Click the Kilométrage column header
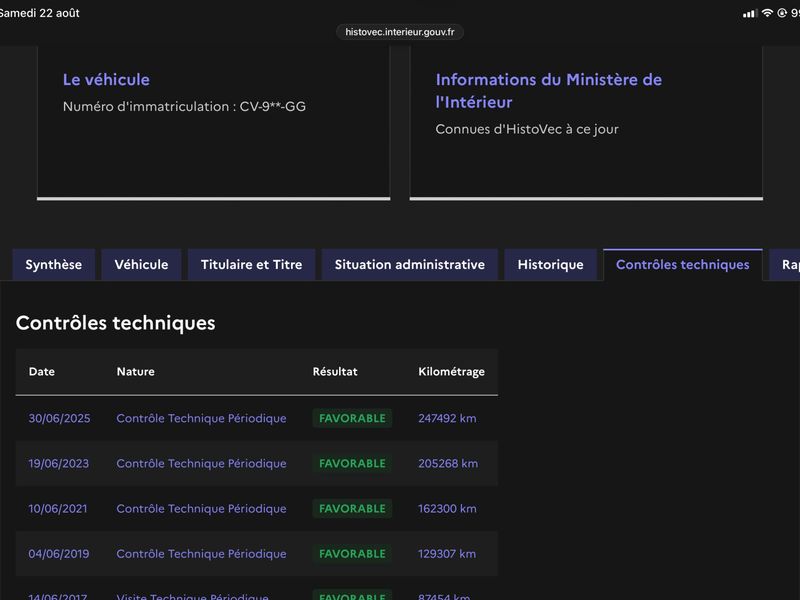Screen dimensions: 800x600 [452, 372]
